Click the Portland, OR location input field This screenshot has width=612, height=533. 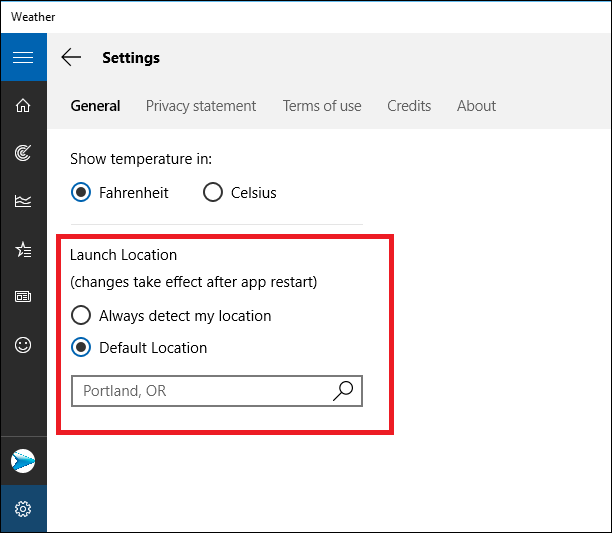coord(217,391)
